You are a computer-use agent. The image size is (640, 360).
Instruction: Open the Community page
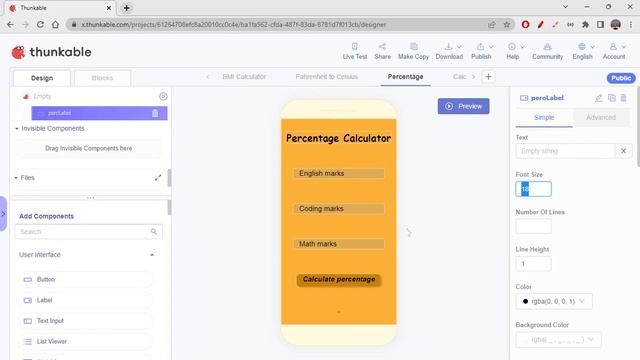547,51
